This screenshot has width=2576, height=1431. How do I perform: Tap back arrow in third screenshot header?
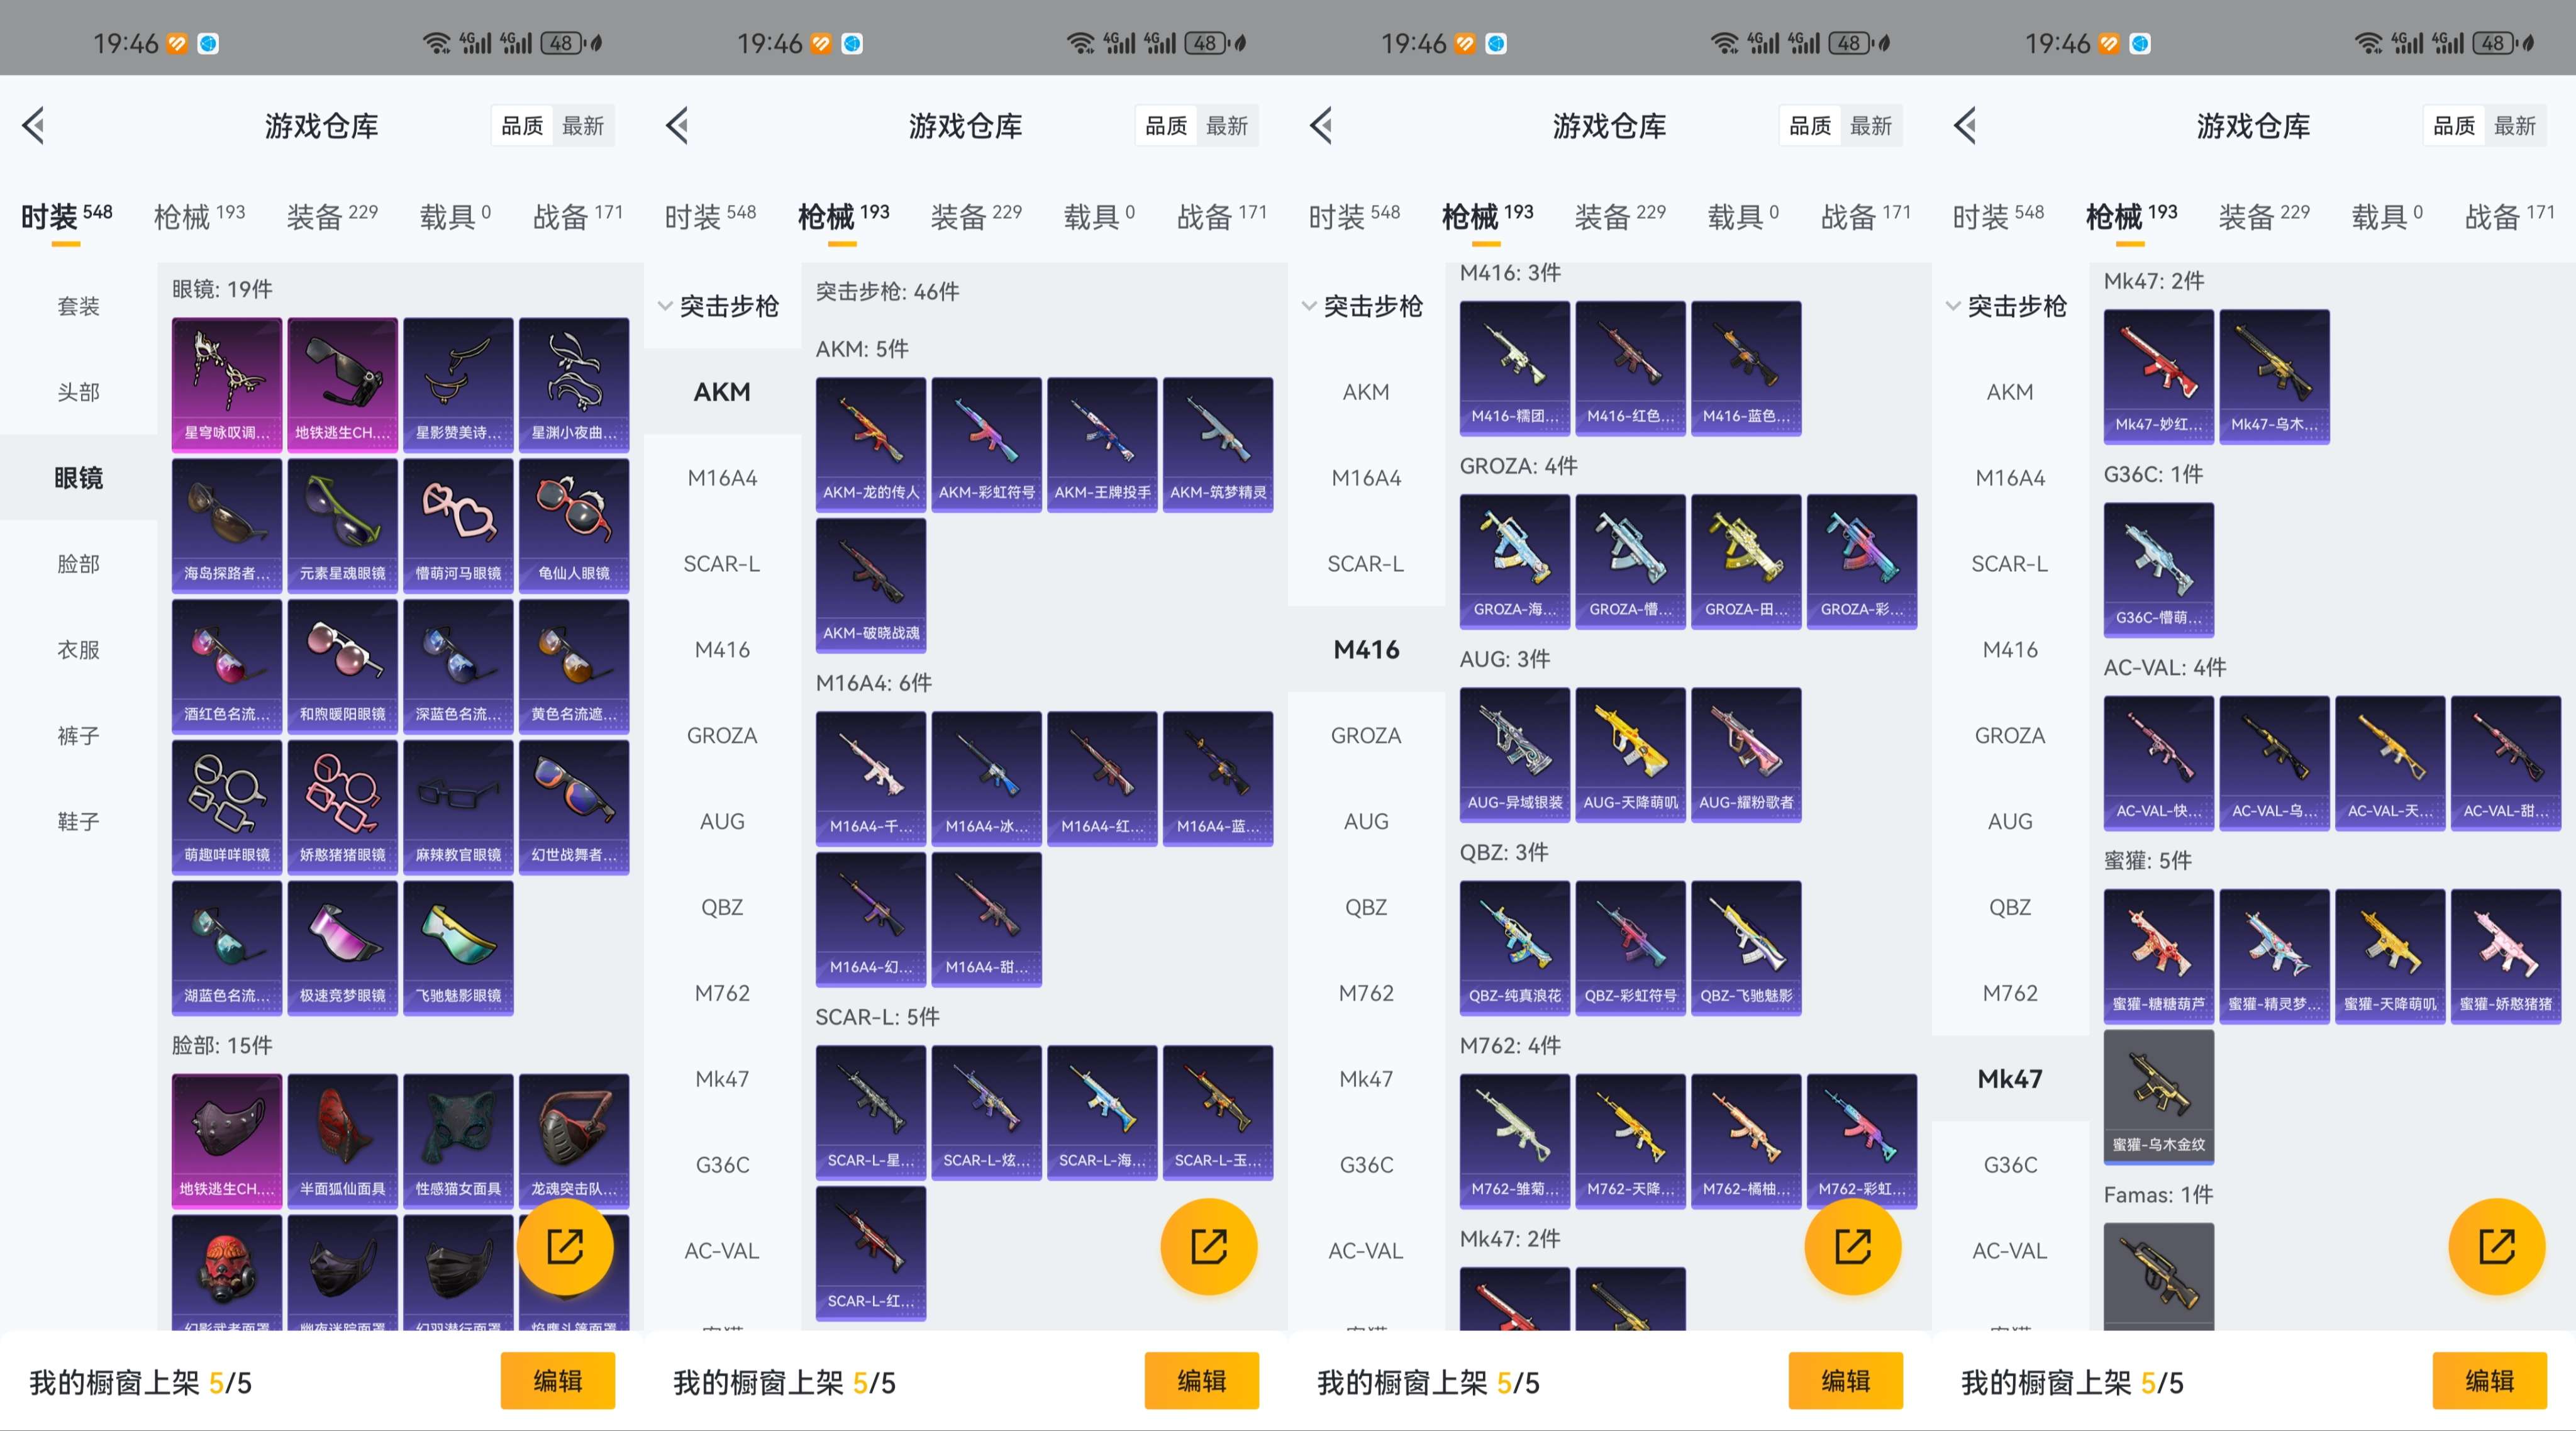1322,126
